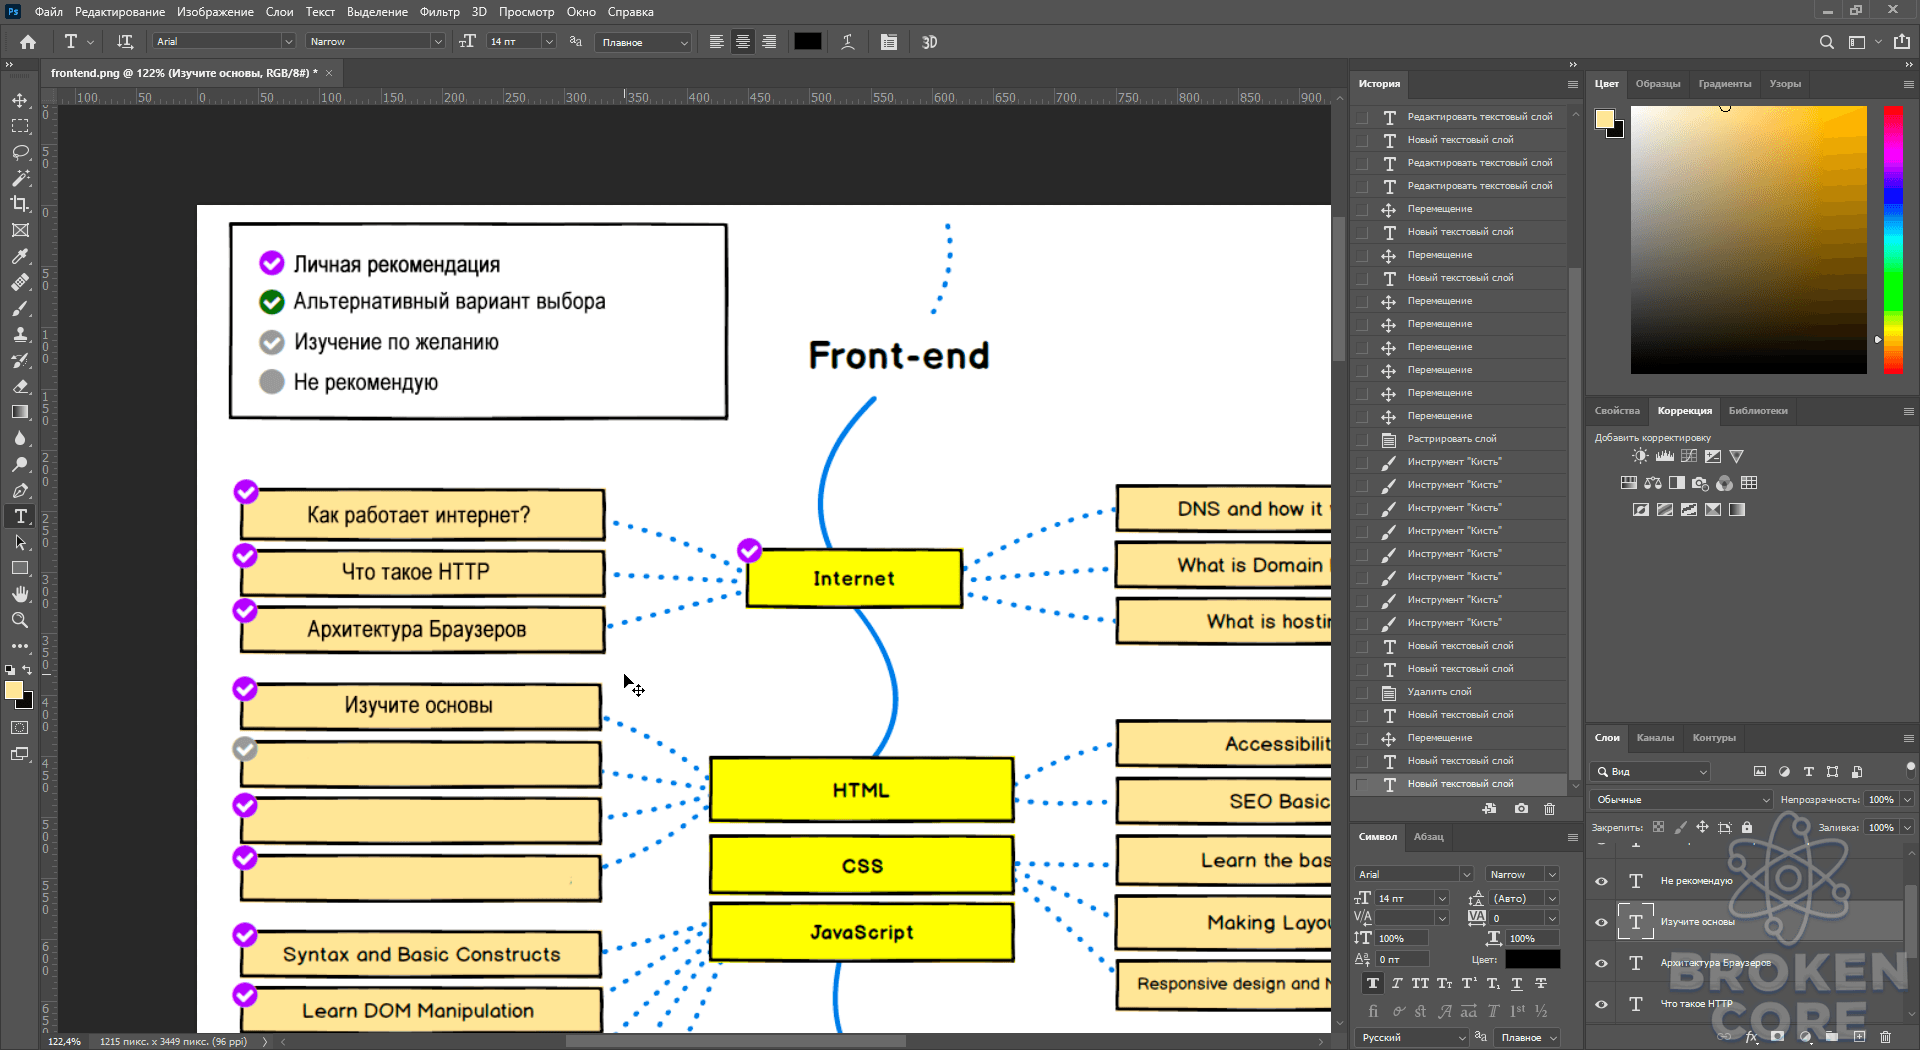This screenshot has width=1920, height=1050.
Task: Open the search icon at top right
Action: (x=1827, y=42)
